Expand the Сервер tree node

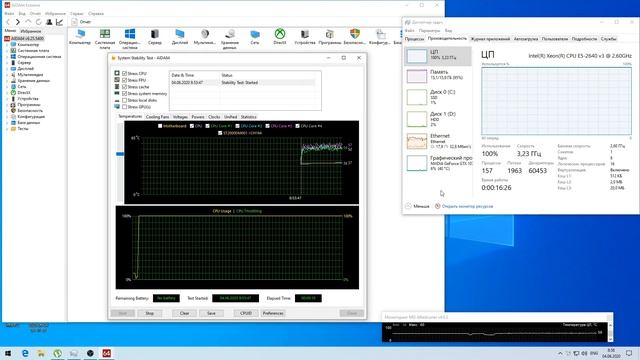[7, 63]
